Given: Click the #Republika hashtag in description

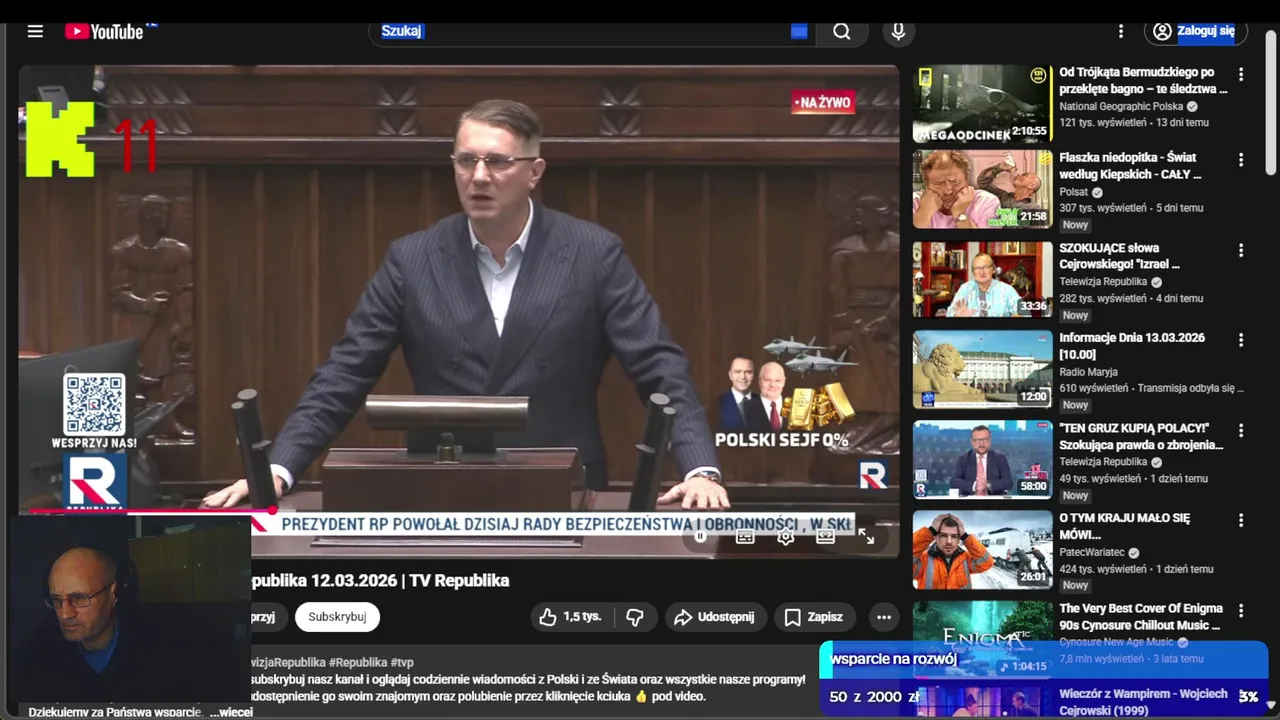Looking at the screenshot, I should (357, 662).
